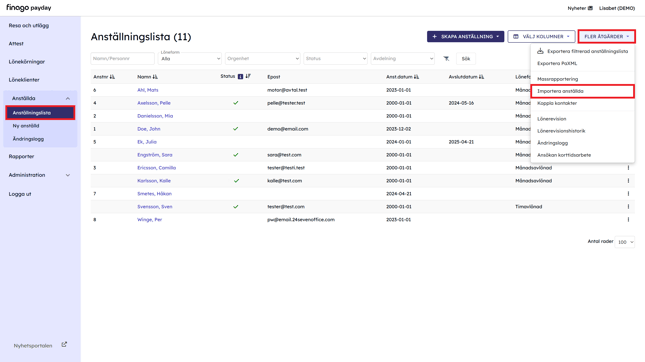Go to Attest in sidebar

[16, 44]
